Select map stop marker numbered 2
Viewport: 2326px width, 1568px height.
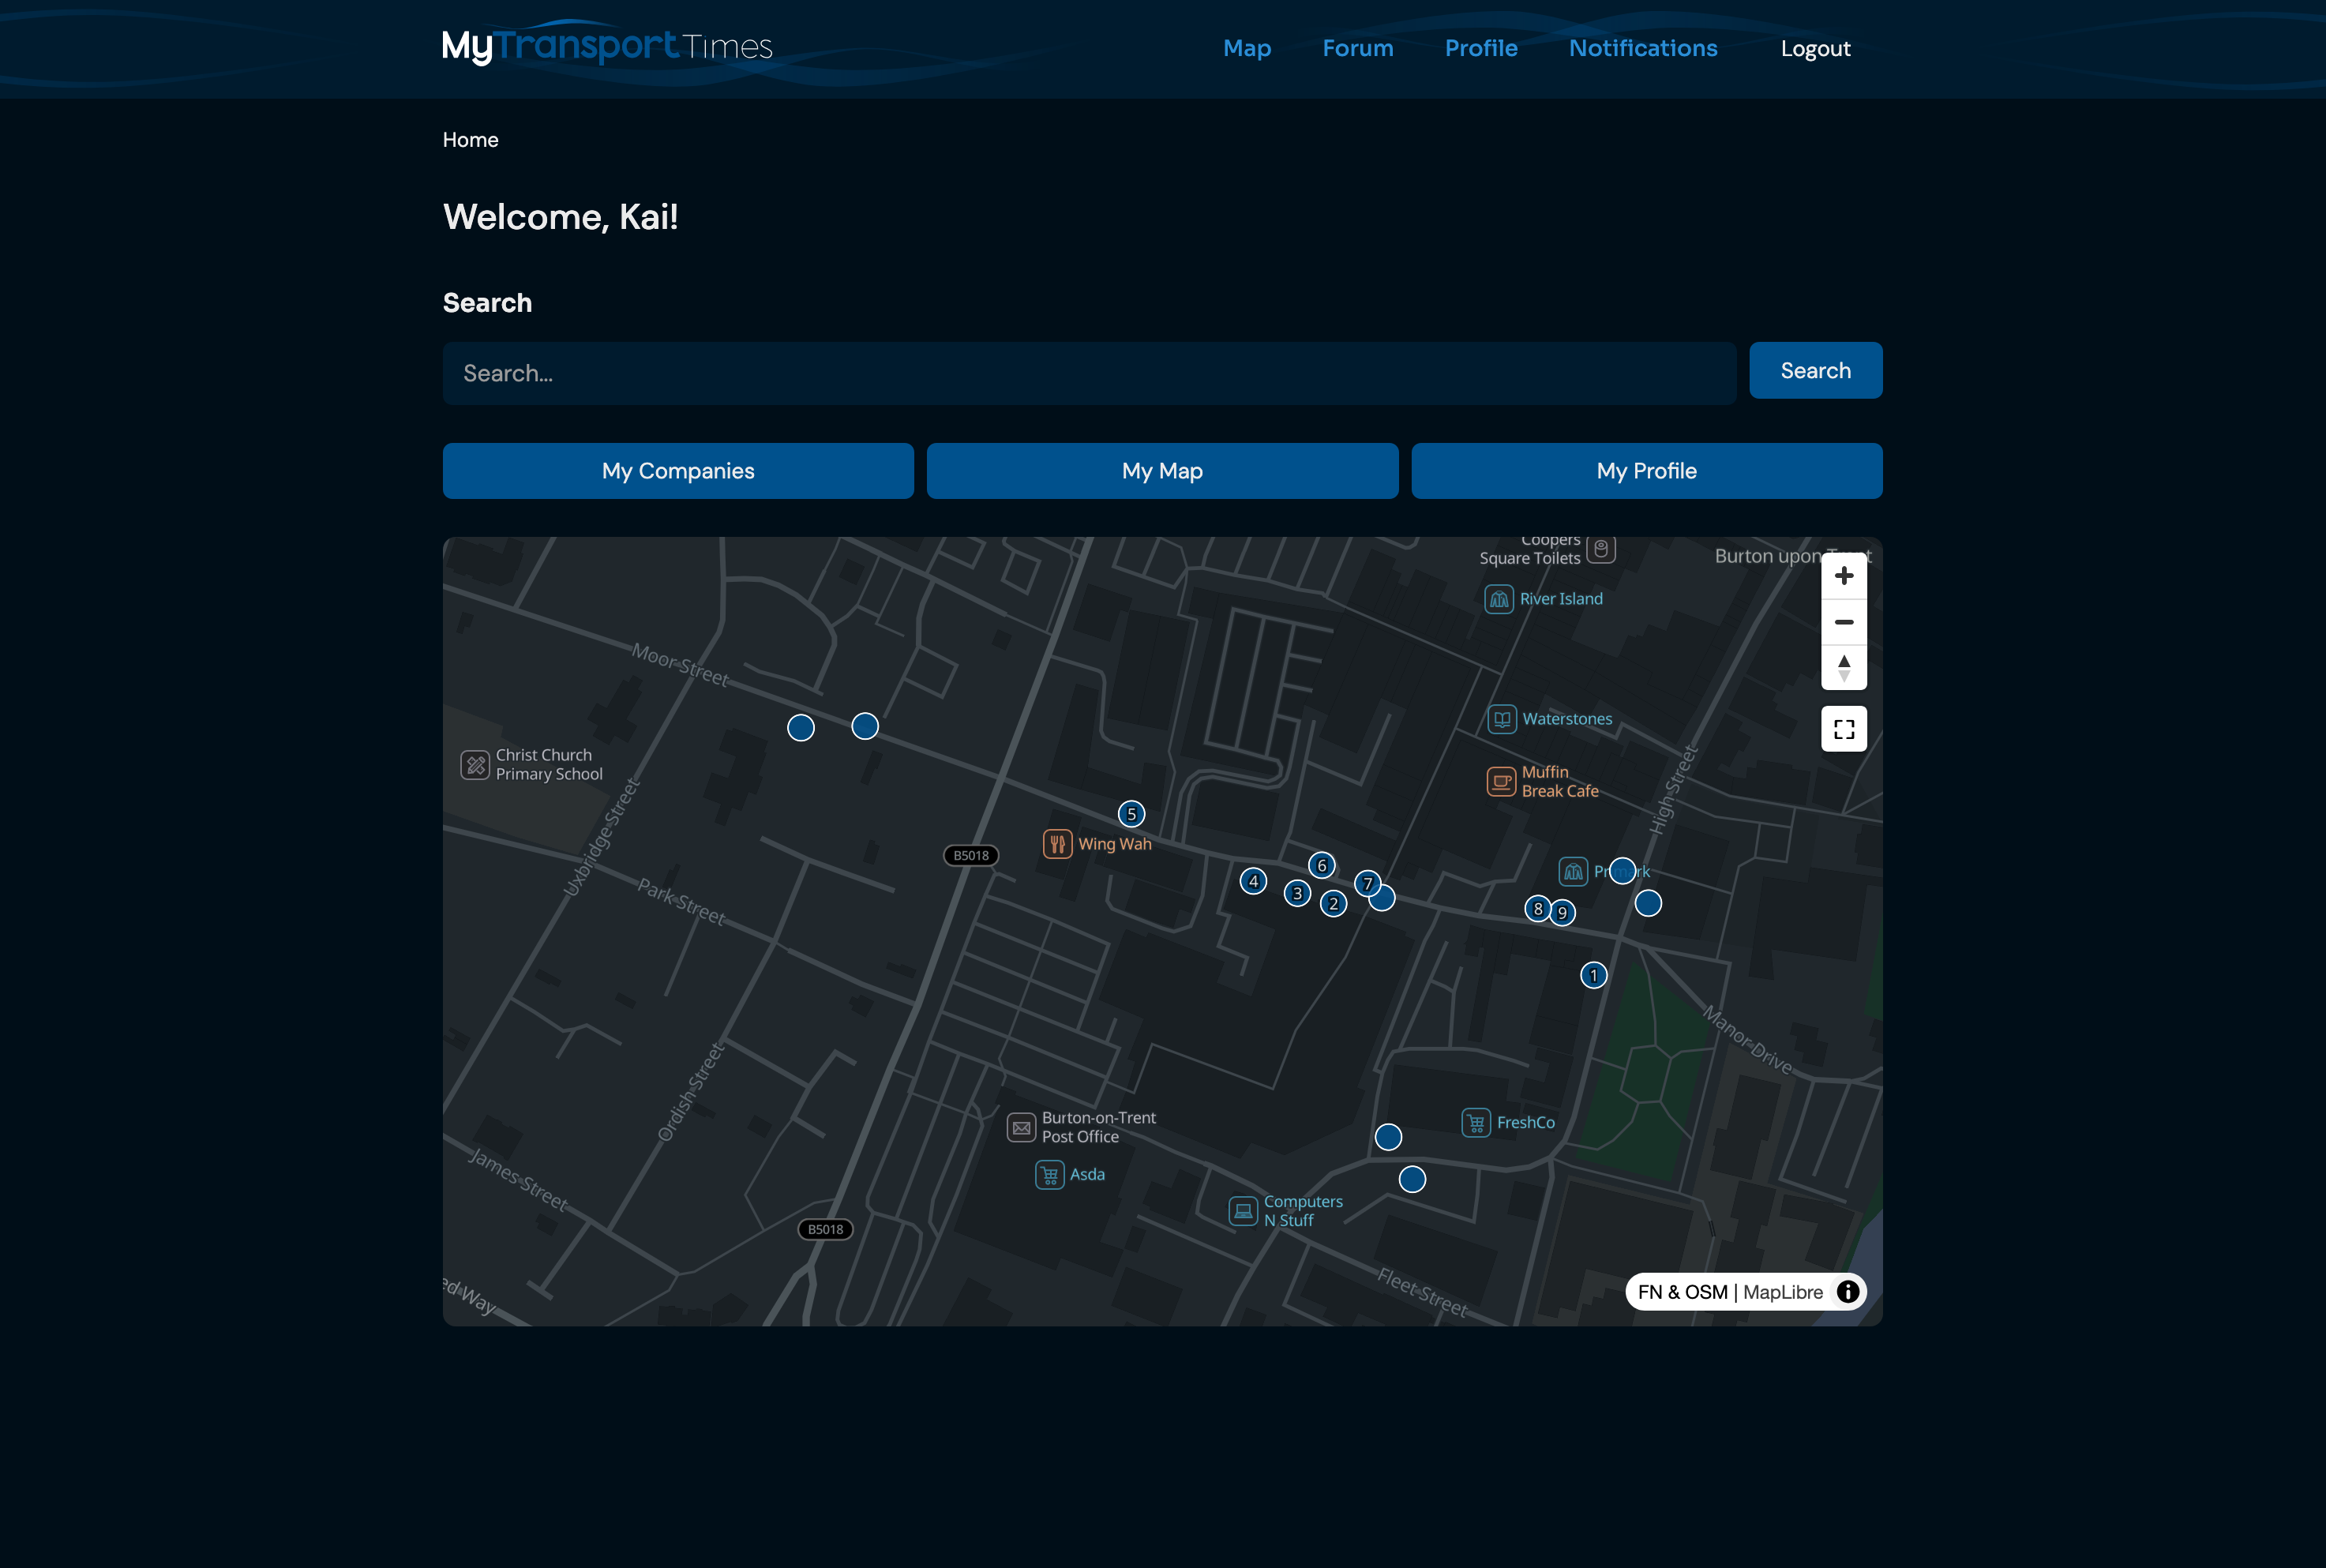[x=1333, y=904]
